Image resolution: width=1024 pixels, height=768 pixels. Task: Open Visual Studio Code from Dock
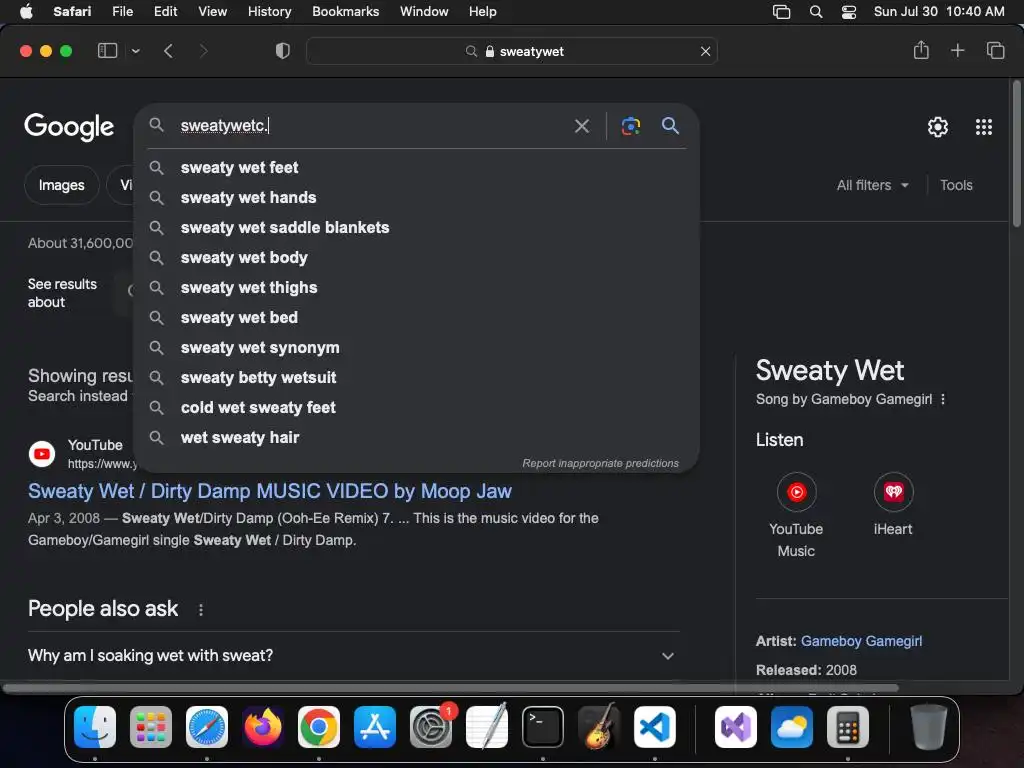(655, 727)
